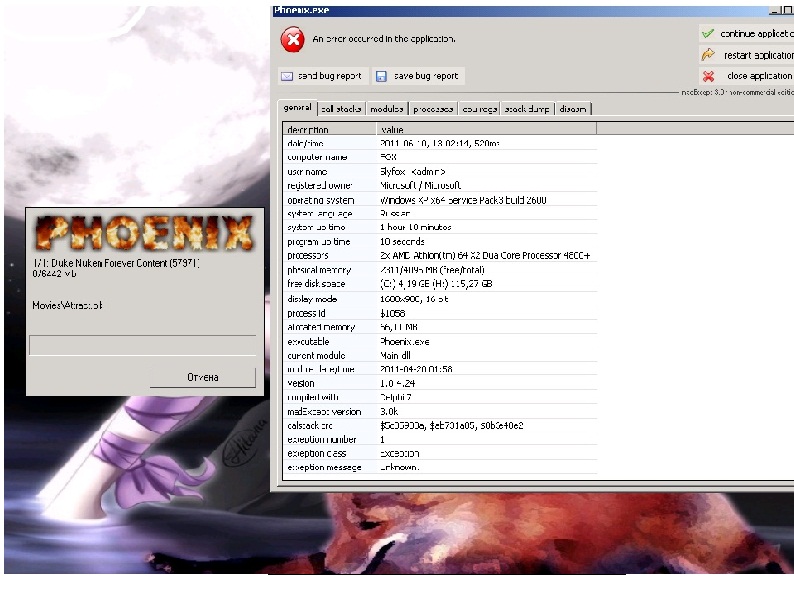The width and height of the screenshot is (794, 594).
Task: Select the date/time row
Action: click(x=440, y=143)
